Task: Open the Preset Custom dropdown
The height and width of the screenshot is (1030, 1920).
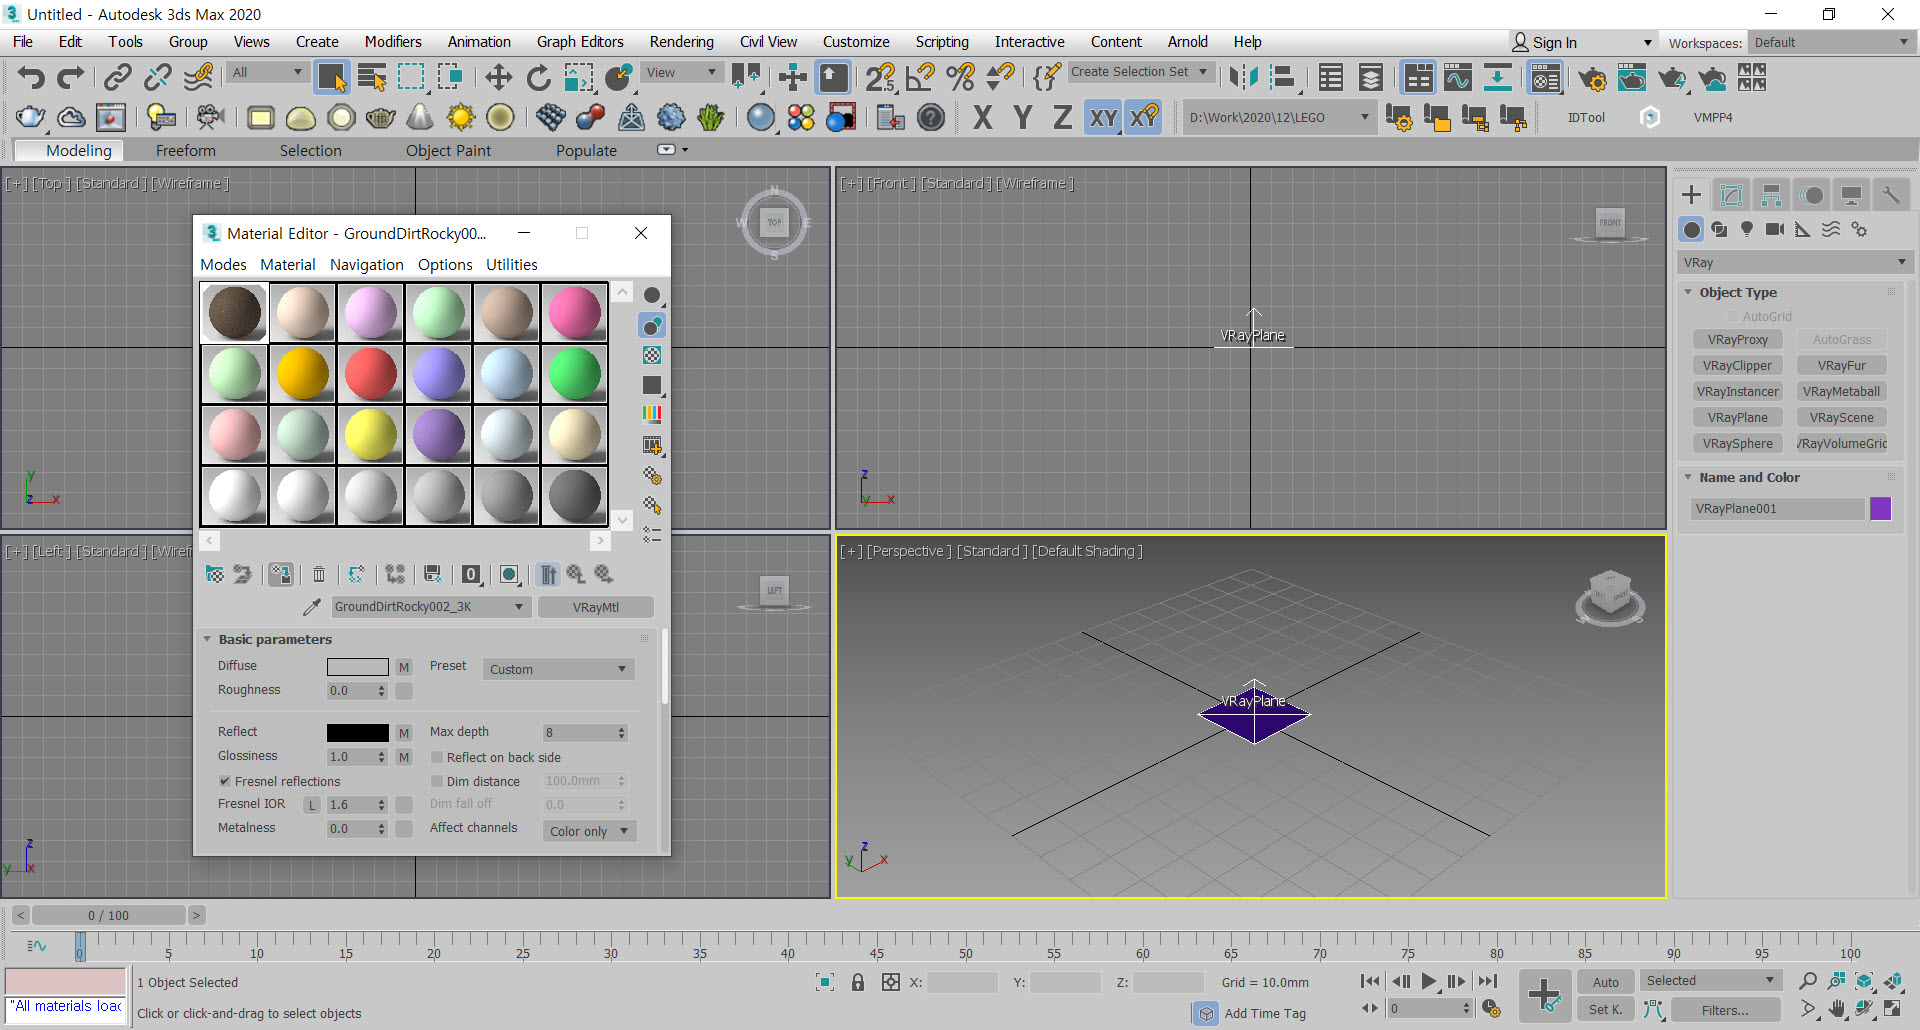Action: pos(558,669)
